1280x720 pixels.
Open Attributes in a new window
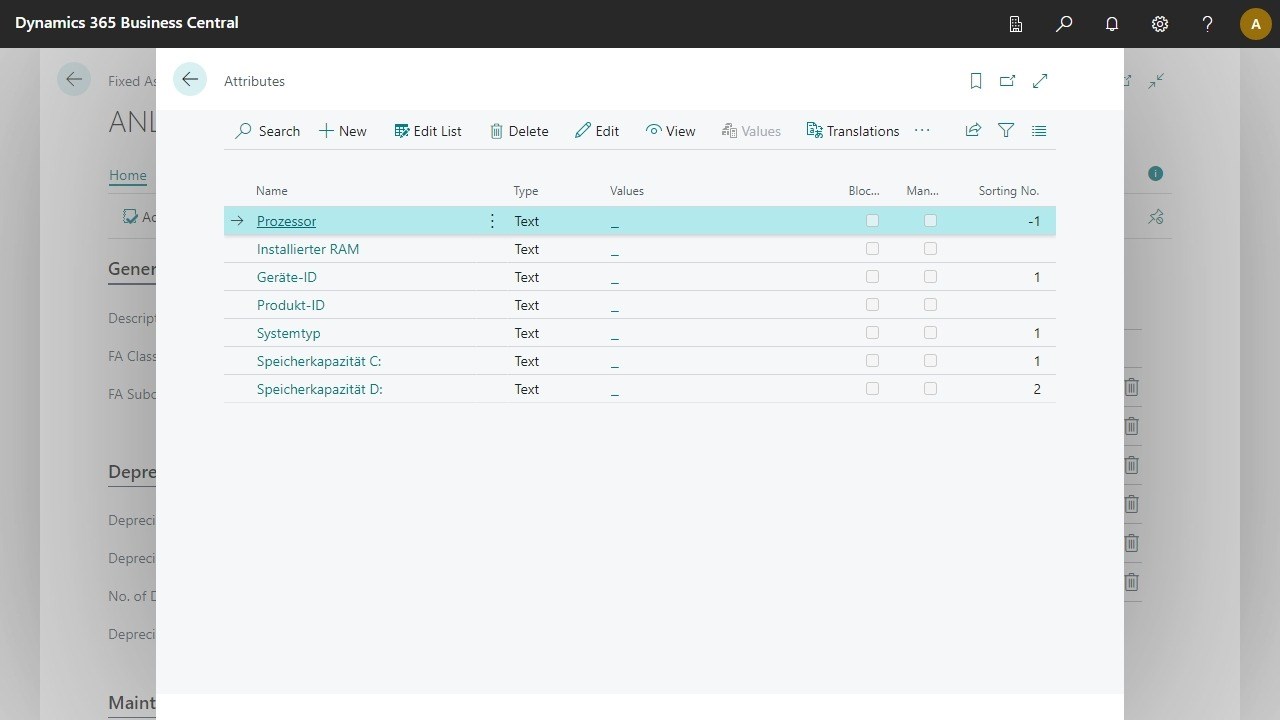tap(1008, 81)
